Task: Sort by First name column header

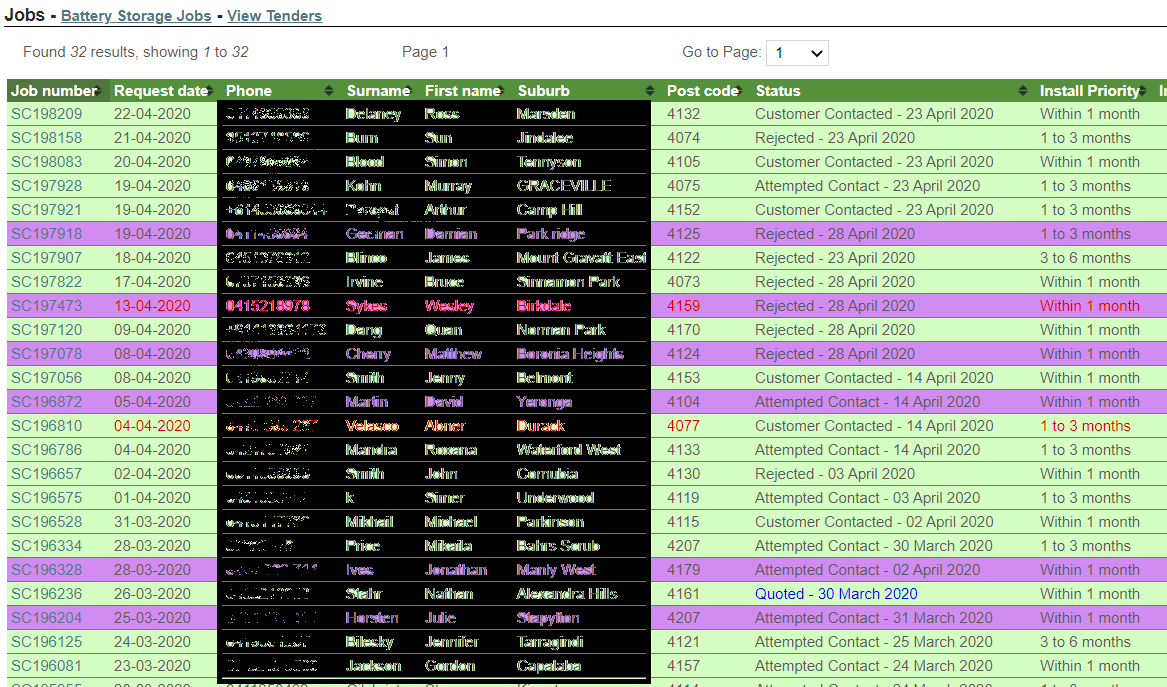Action: (462, 91)
